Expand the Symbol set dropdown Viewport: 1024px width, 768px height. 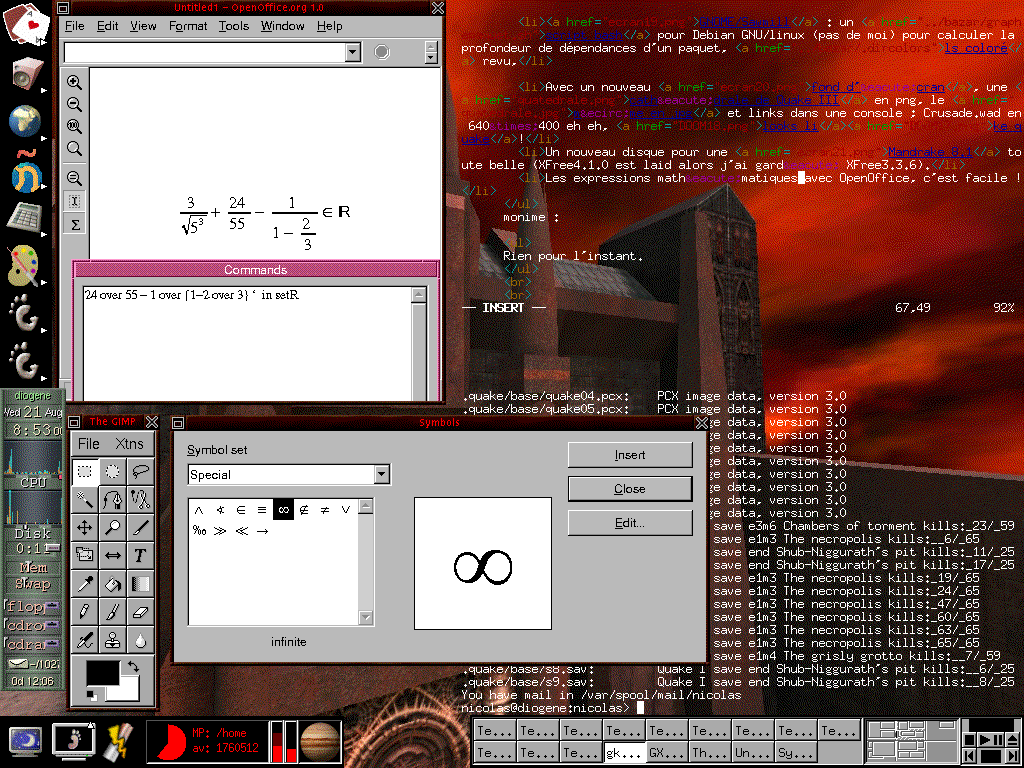click(381, 475)
